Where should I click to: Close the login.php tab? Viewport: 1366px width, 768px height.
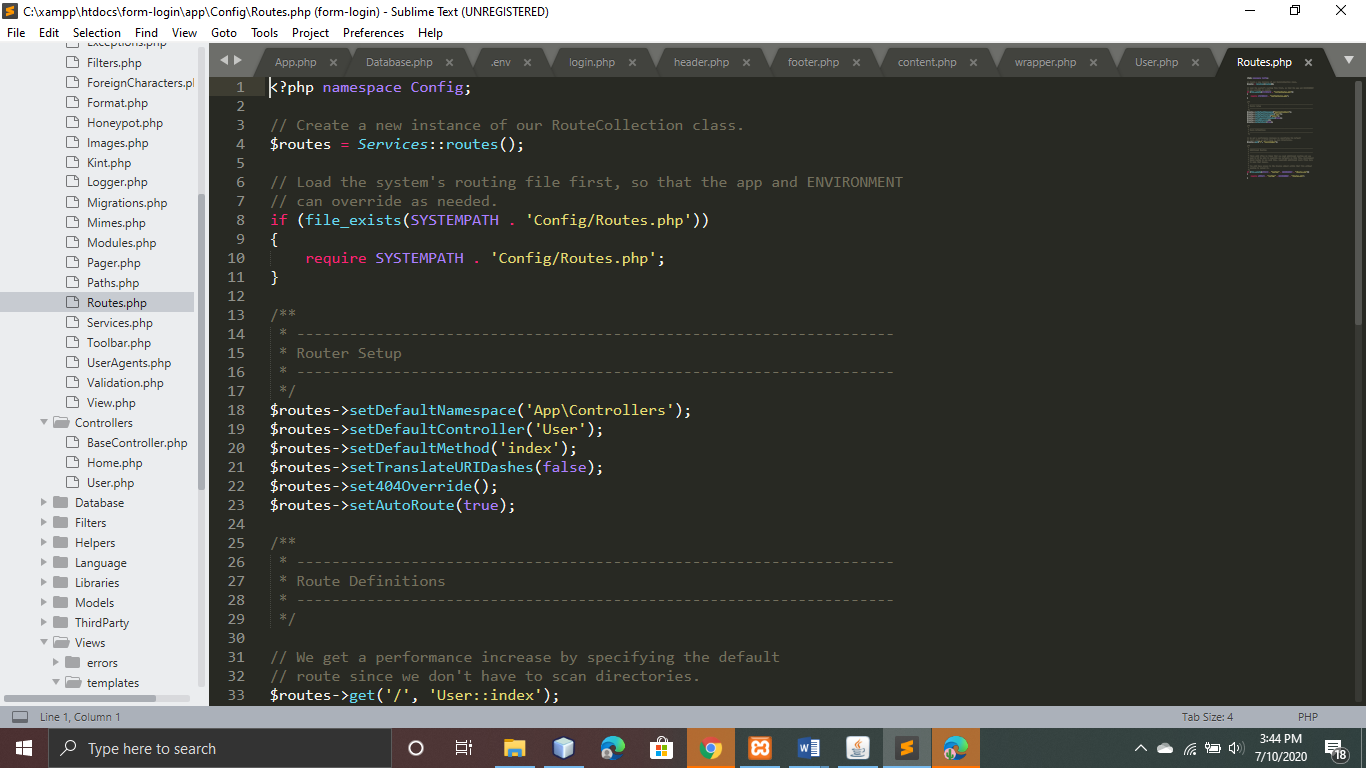point(631,62)
